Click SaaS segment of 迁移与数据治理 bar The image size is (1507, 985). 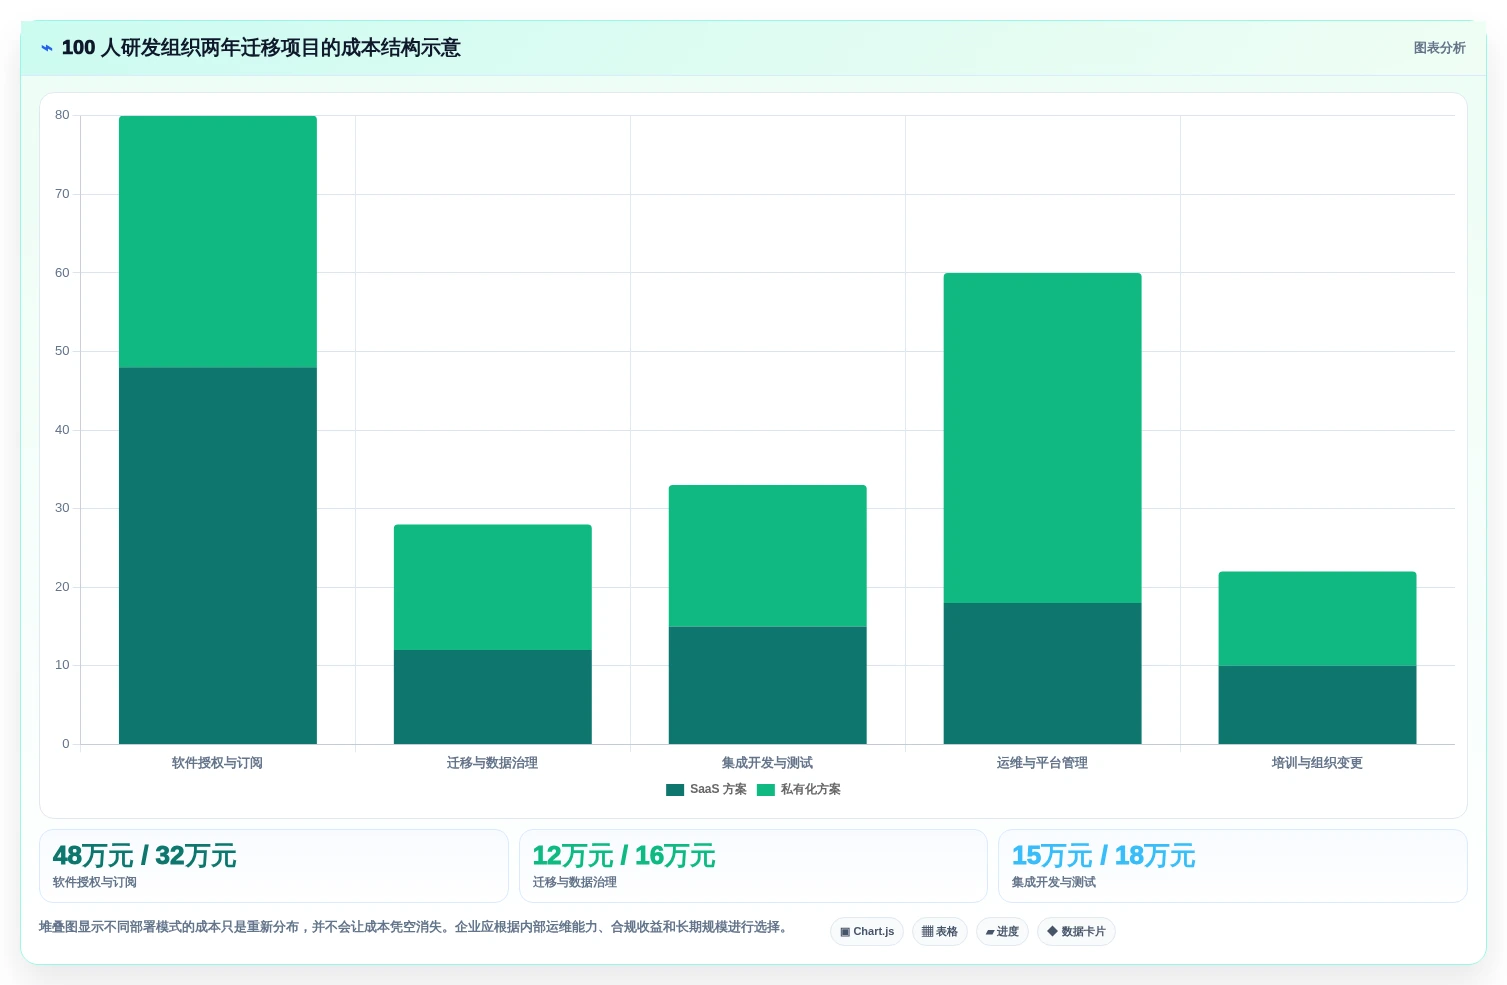pos(493,697)
